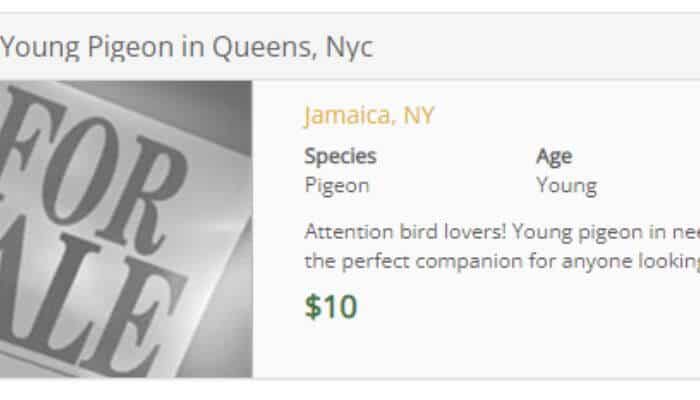Click the Age heading label
Screen dimensions: 700x400
pyautogui.click(x=554, y=156)
